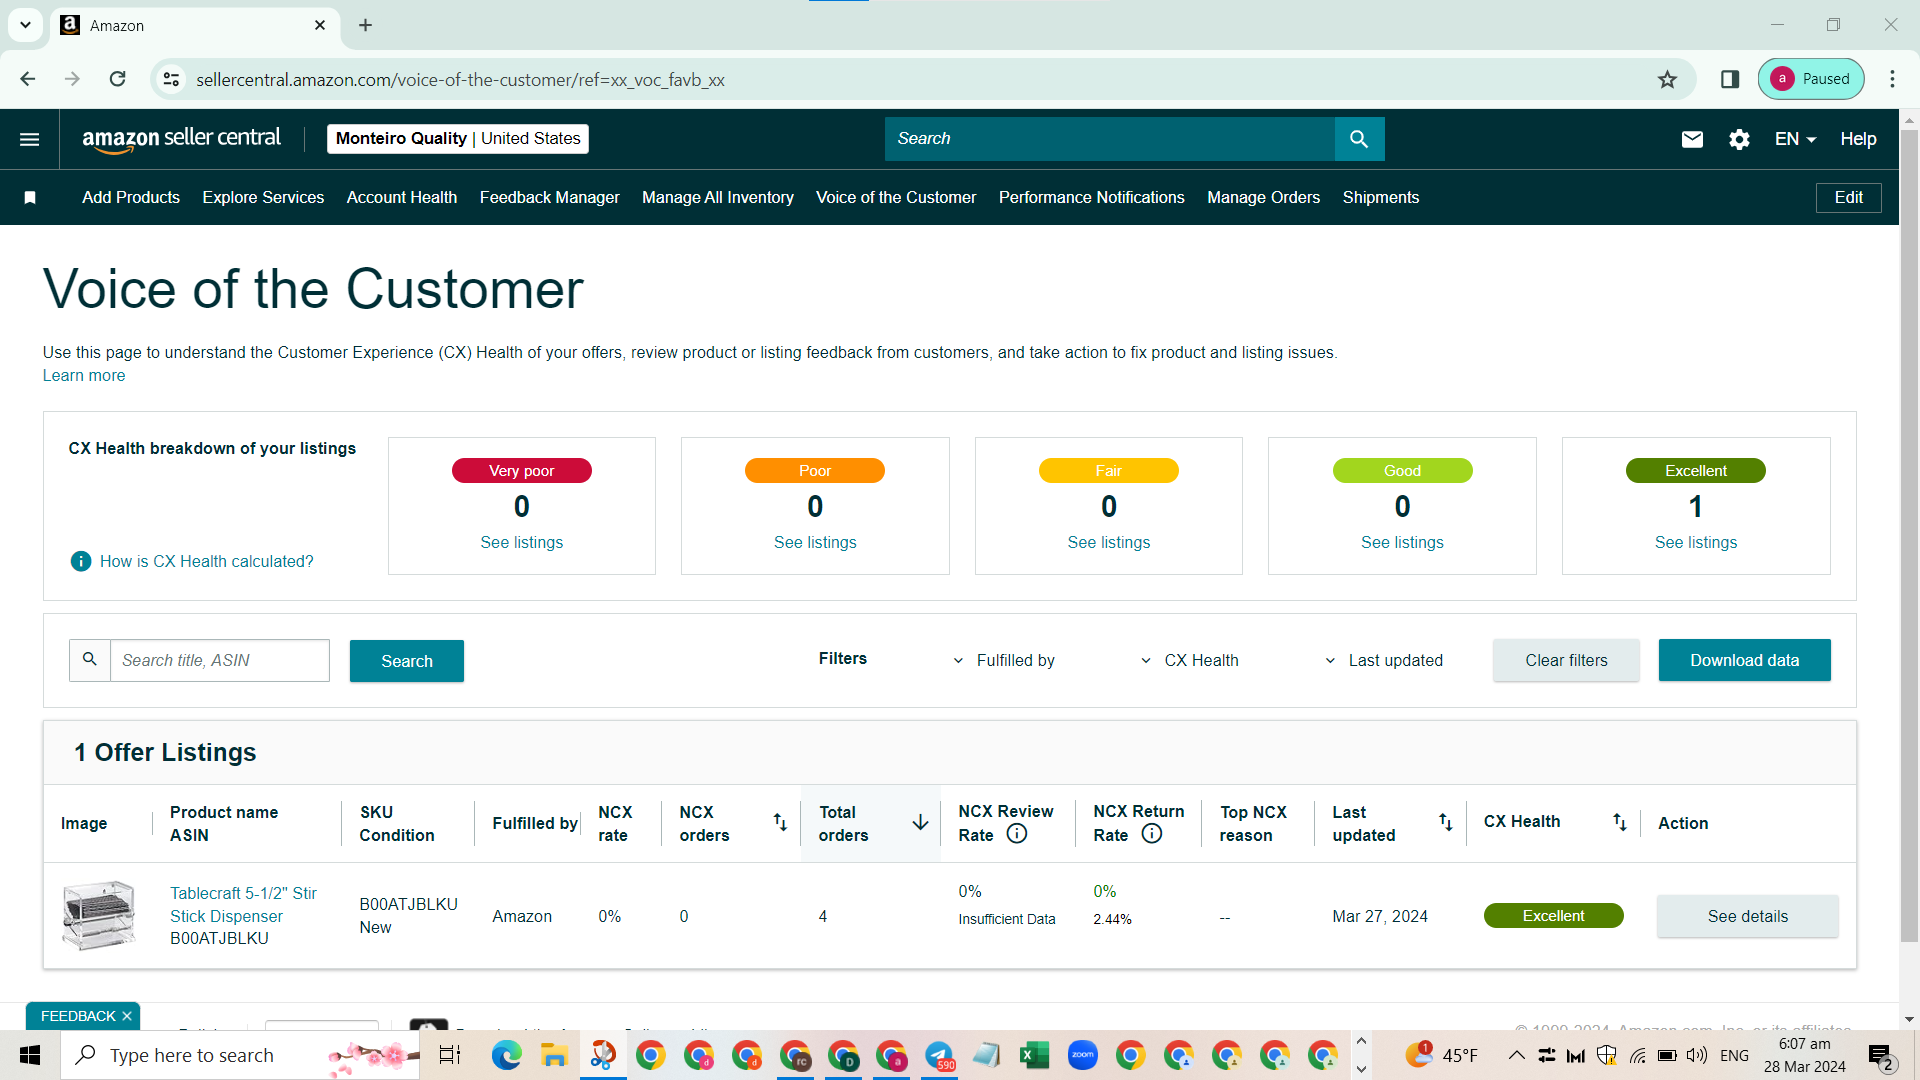Screen dimensions: 1920x1080
Task: Click the Tablecraft product thumbnail image
Action: [98, 915]
